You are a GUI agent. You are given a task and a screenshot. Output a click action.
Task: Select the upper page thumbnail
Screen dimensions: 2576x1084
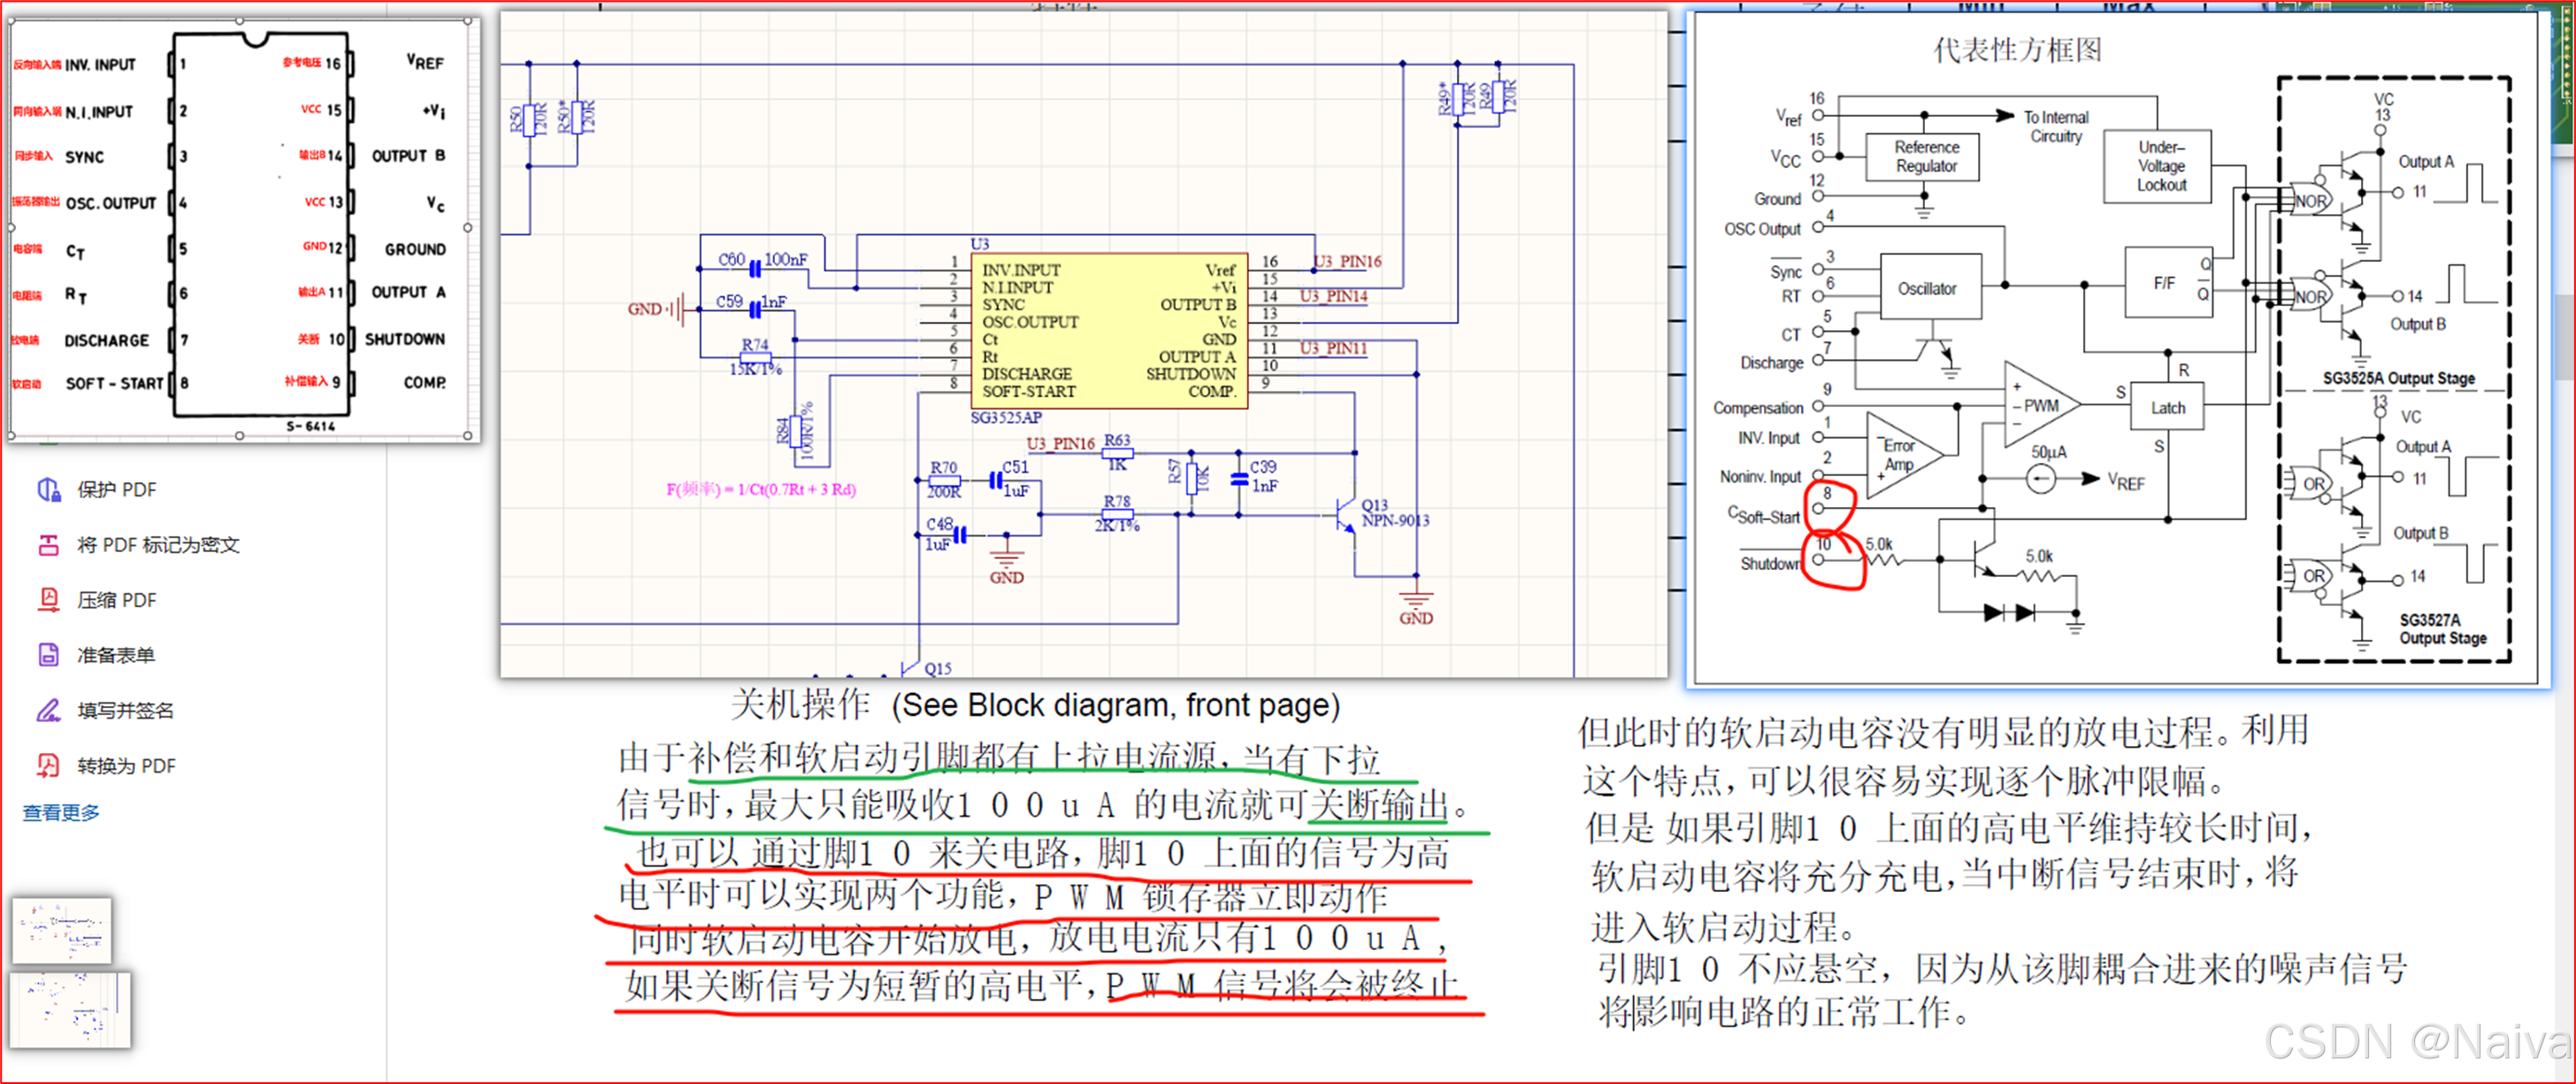[x=62, y=930]
